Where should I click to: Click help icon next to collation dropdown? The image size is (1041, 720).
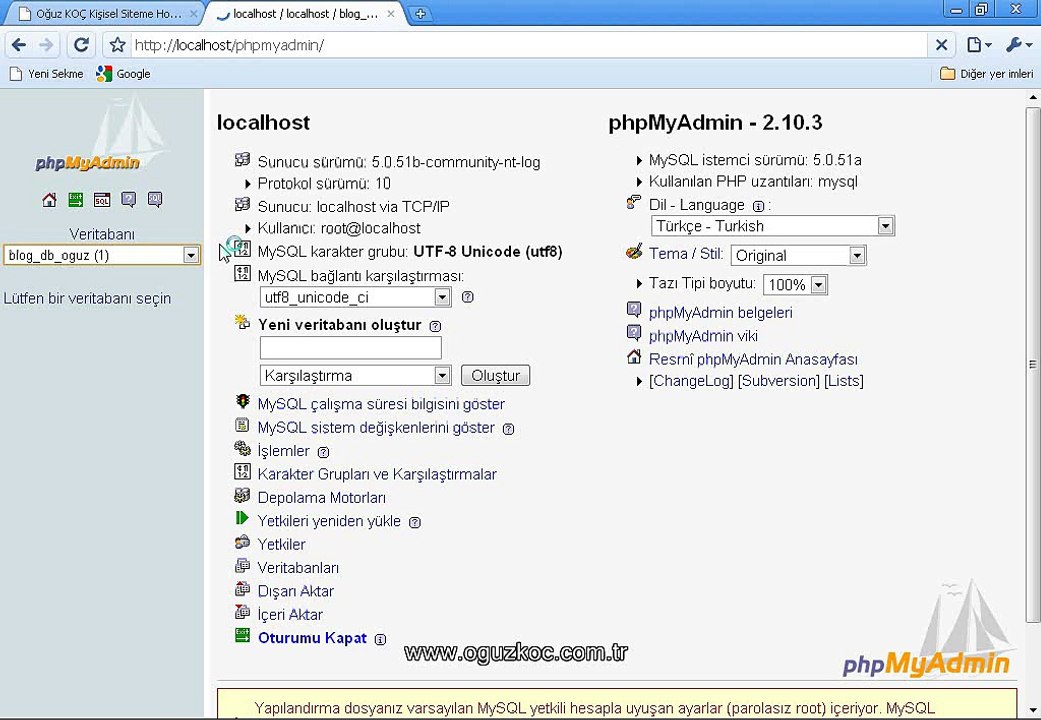[467, 297]
